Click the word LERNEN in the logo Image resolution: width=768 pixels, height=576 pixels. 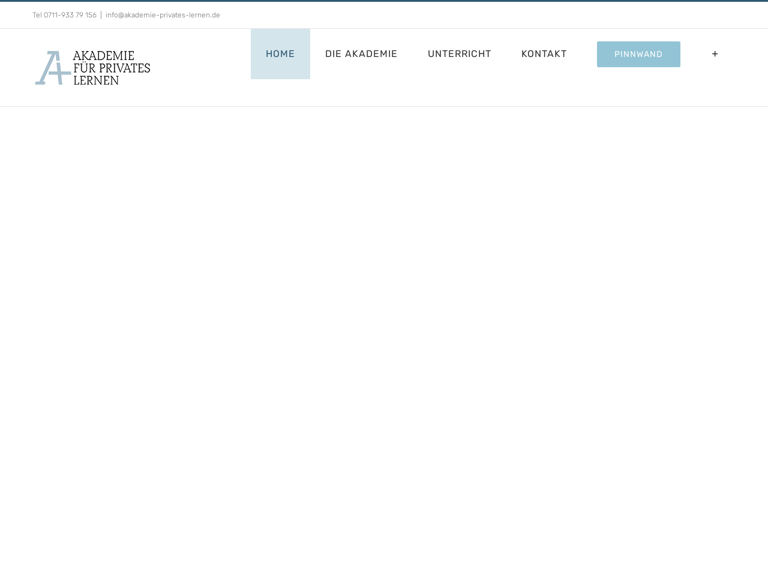(x=96, y=80)
